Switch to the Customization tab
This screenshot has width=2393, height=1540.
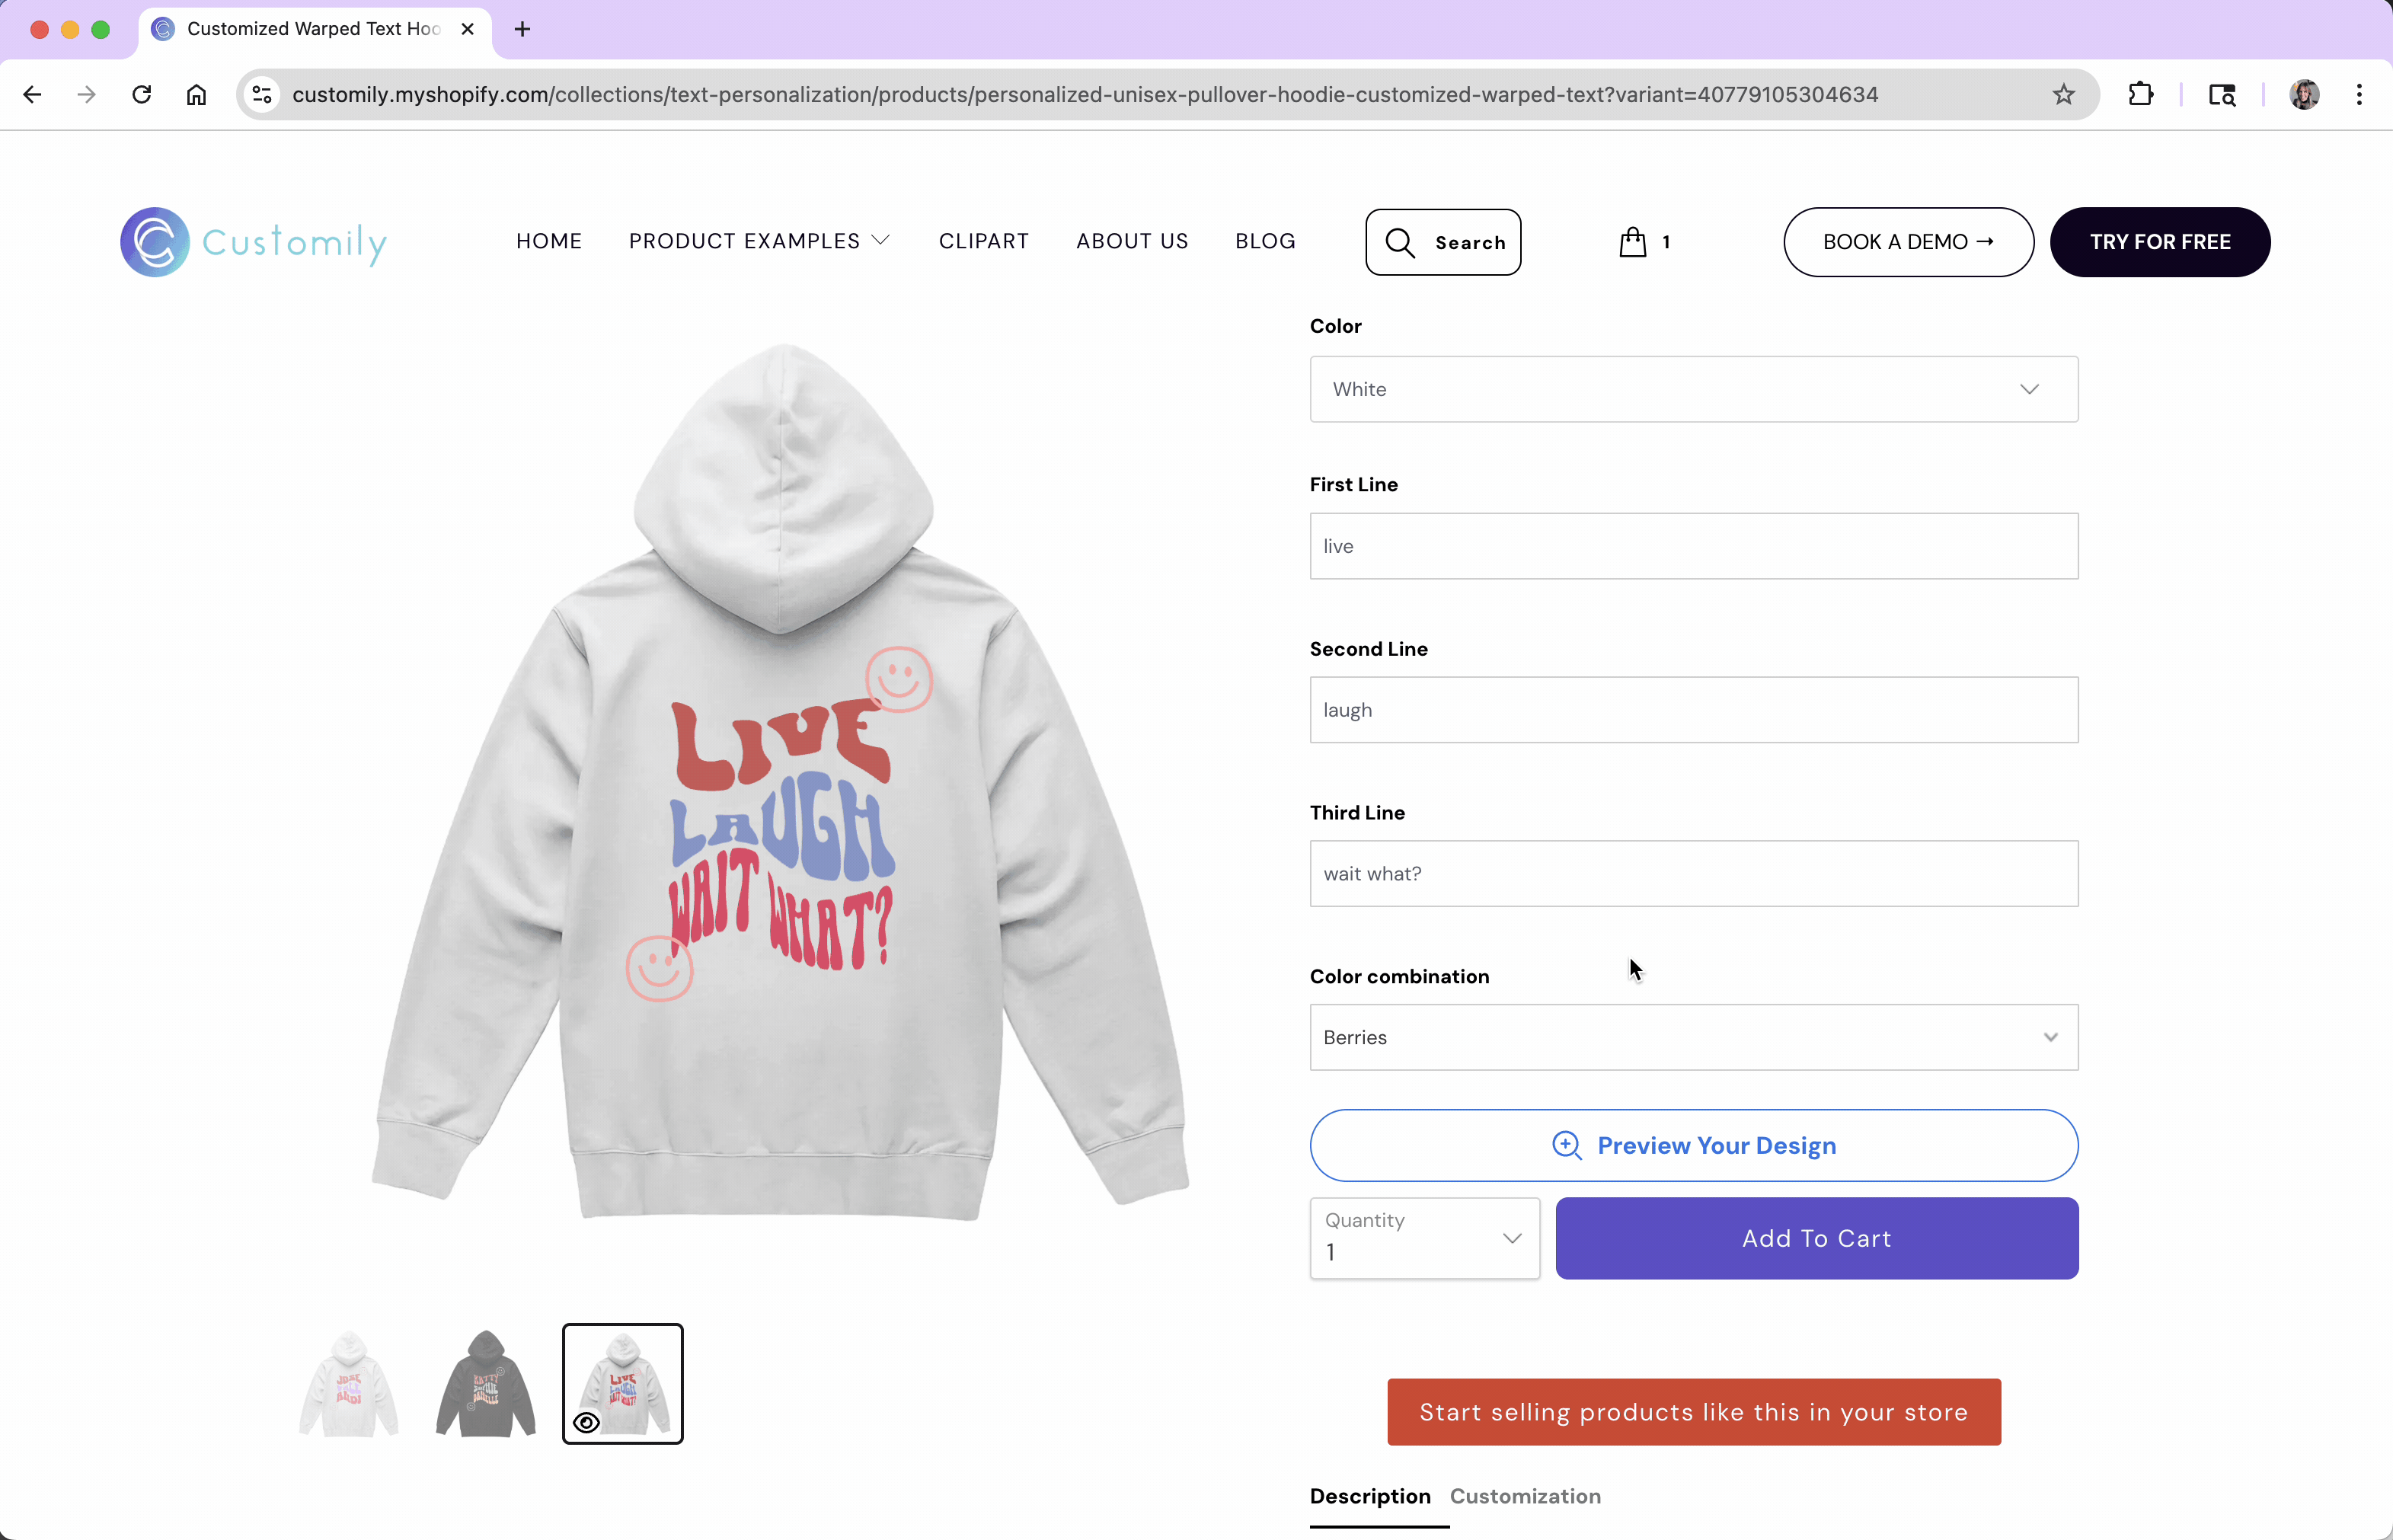point(1525,1496)
